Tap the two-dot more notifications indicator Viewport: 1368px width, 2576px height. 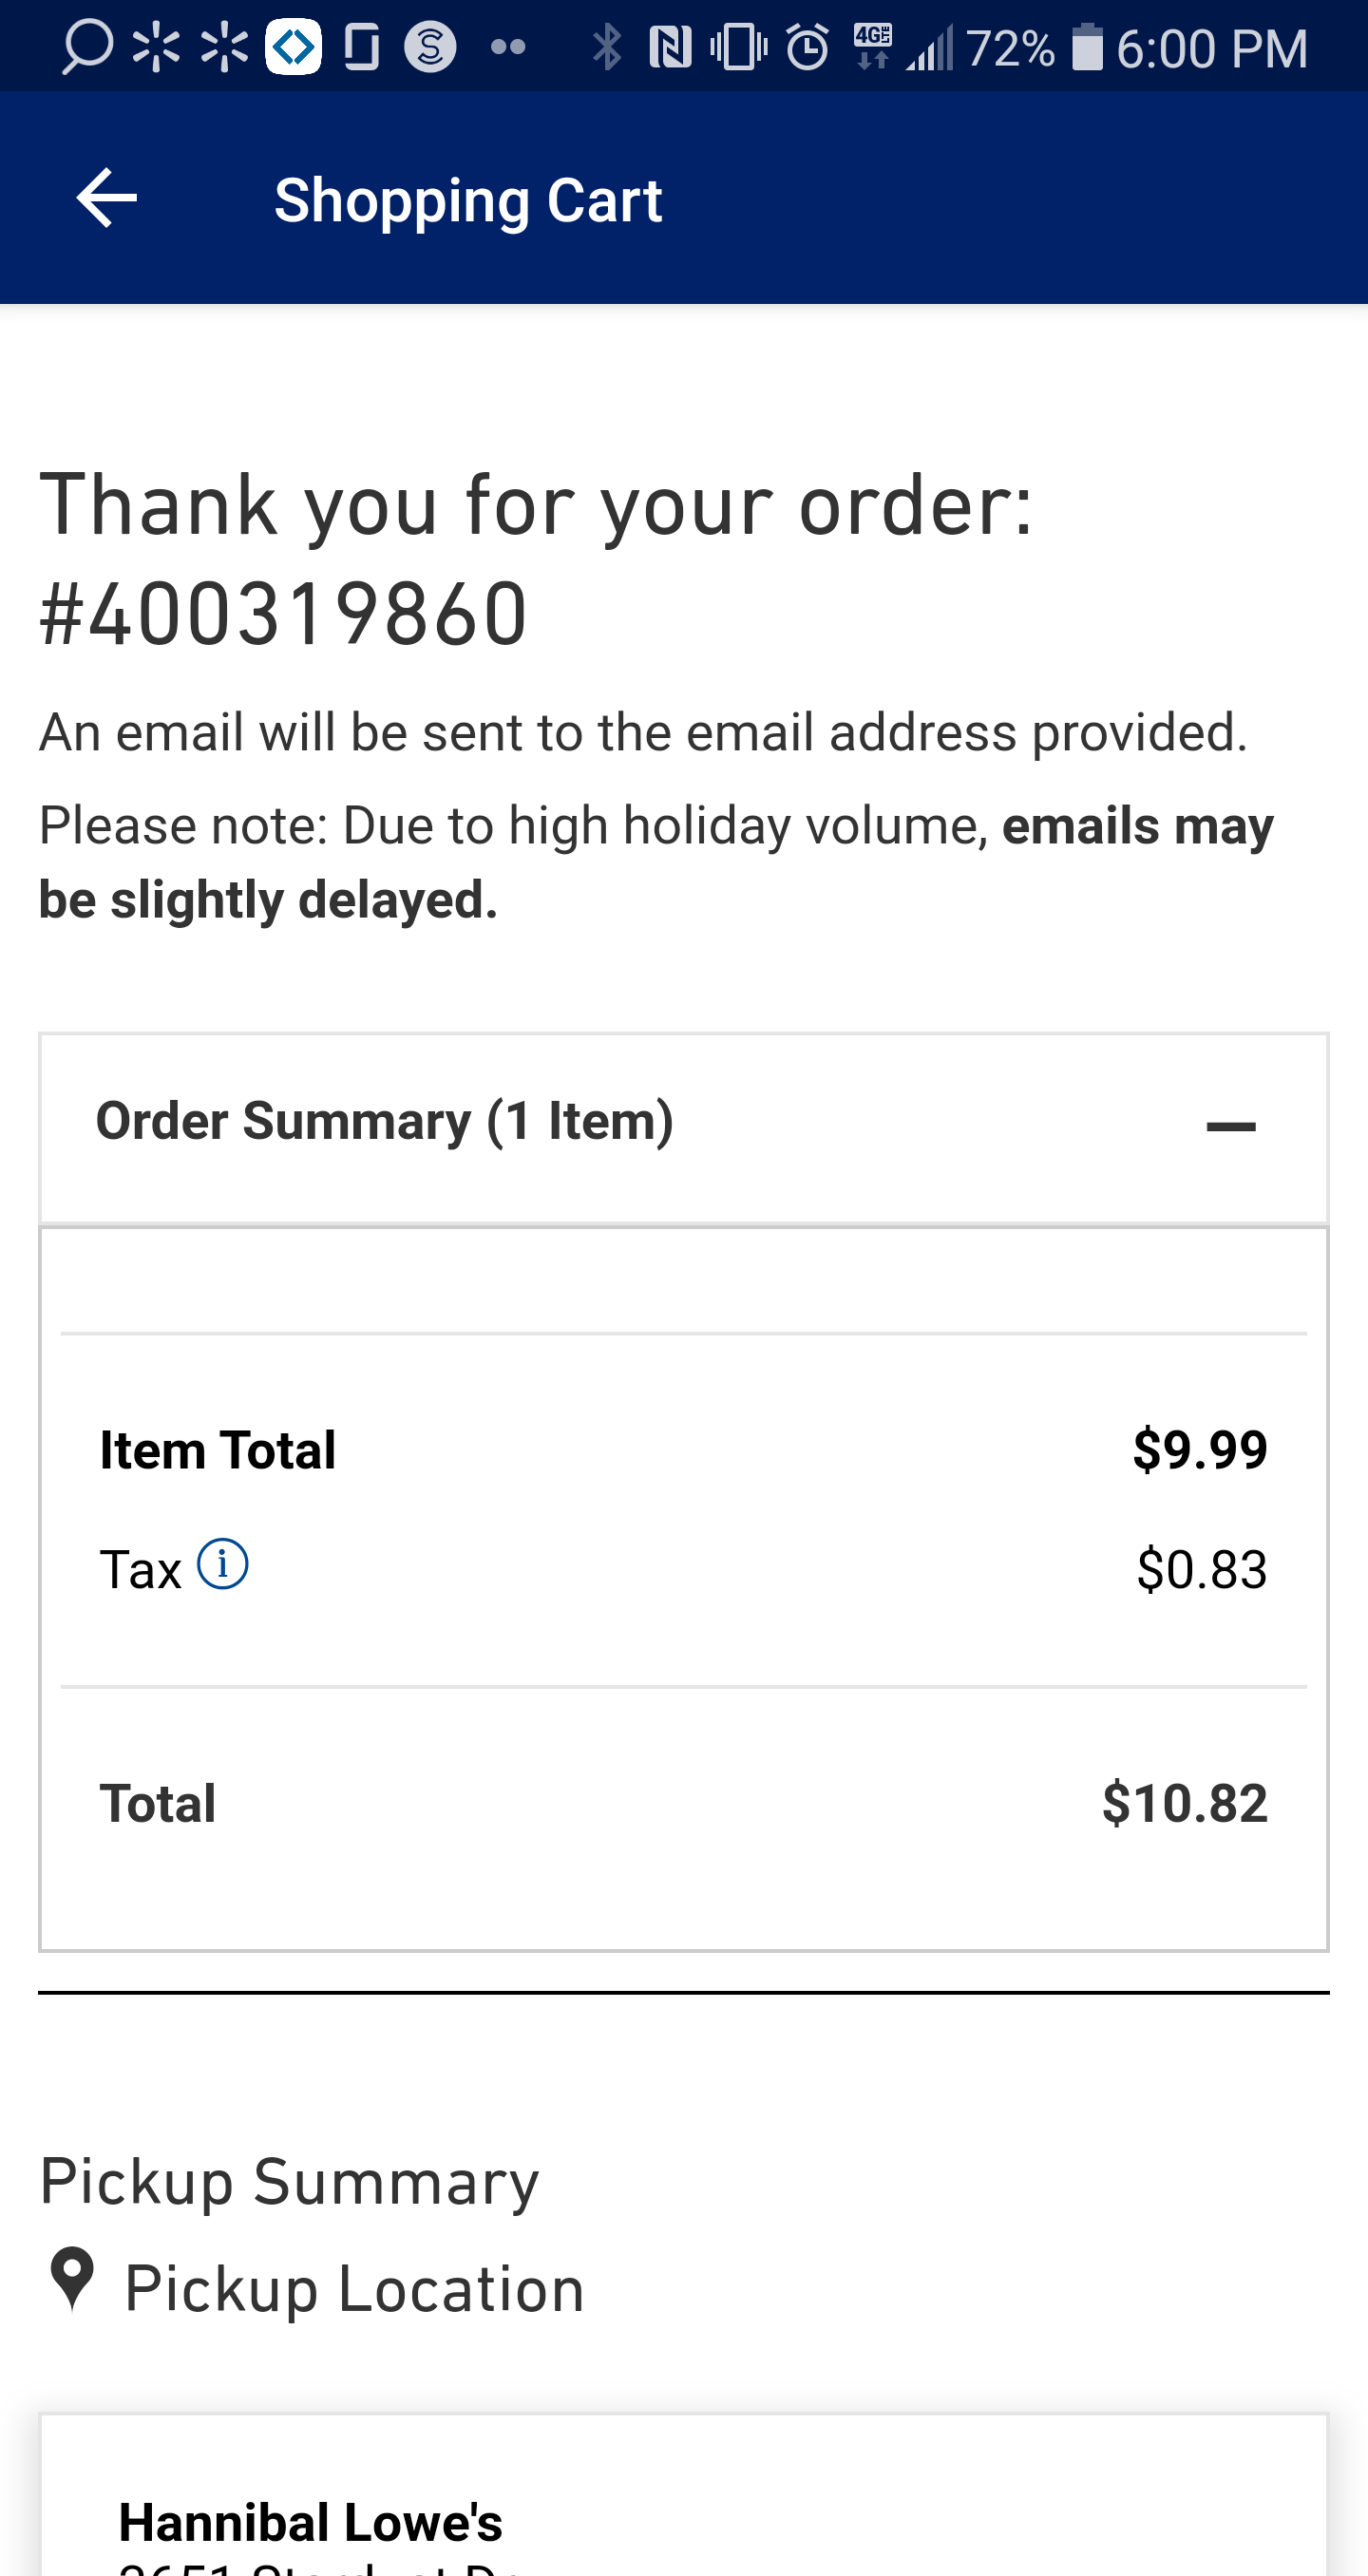(508, 47)
